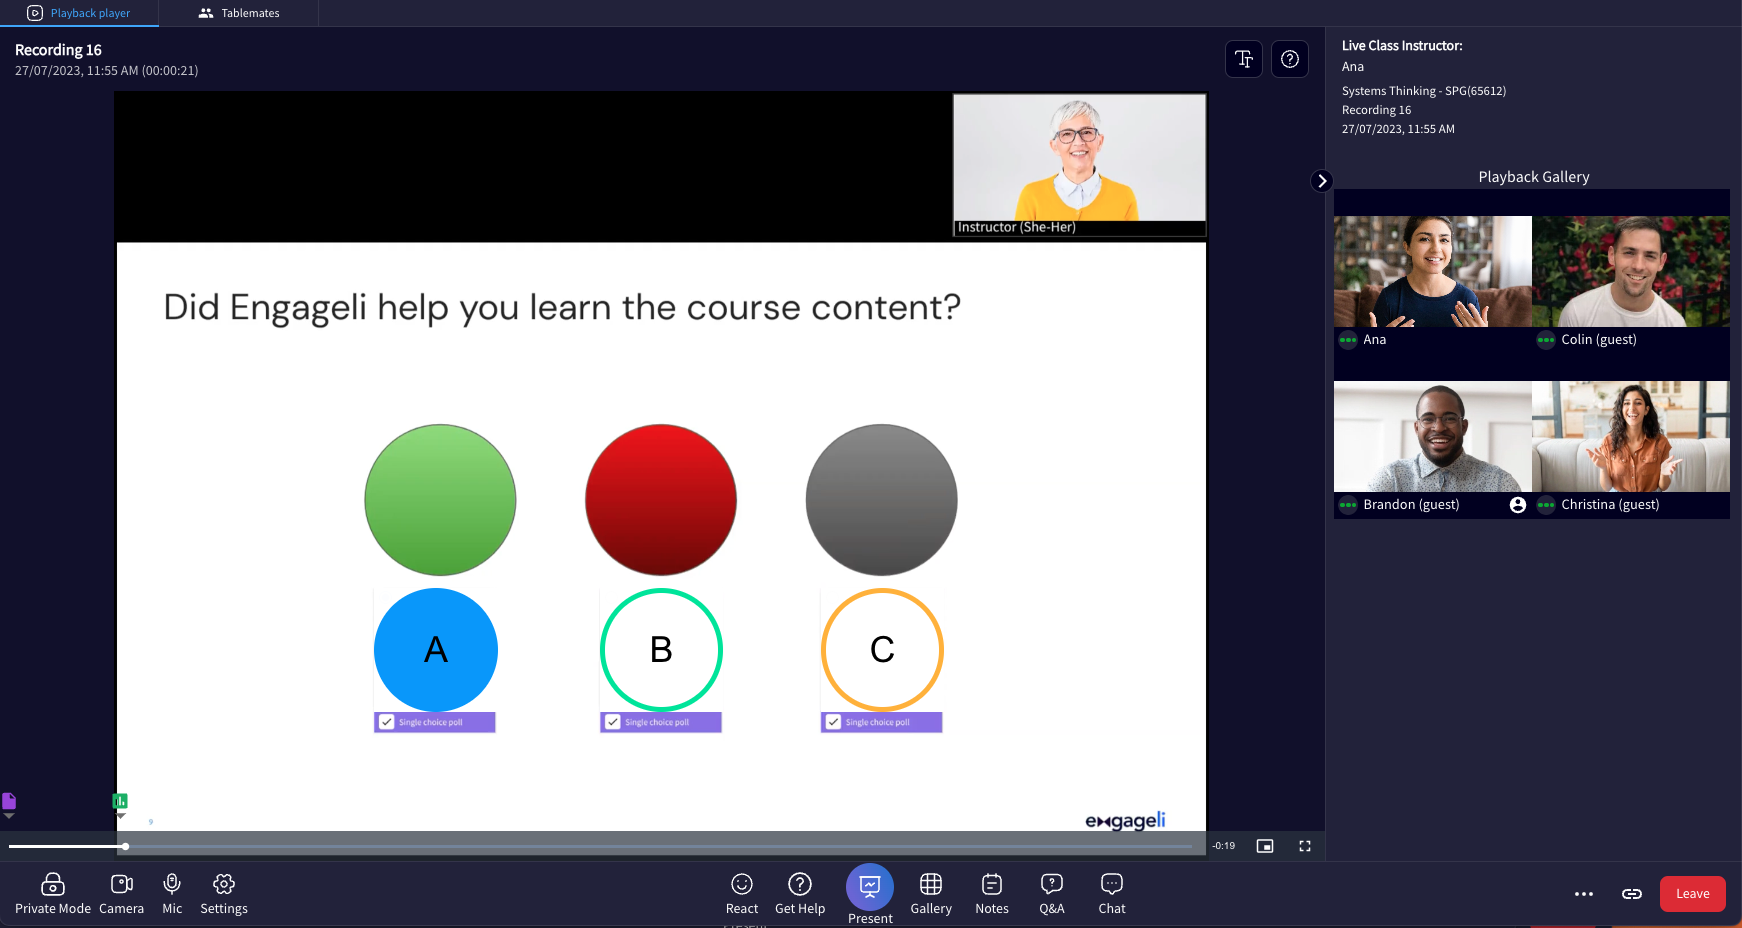Toggle the Camera on

[x=121, y=893]
